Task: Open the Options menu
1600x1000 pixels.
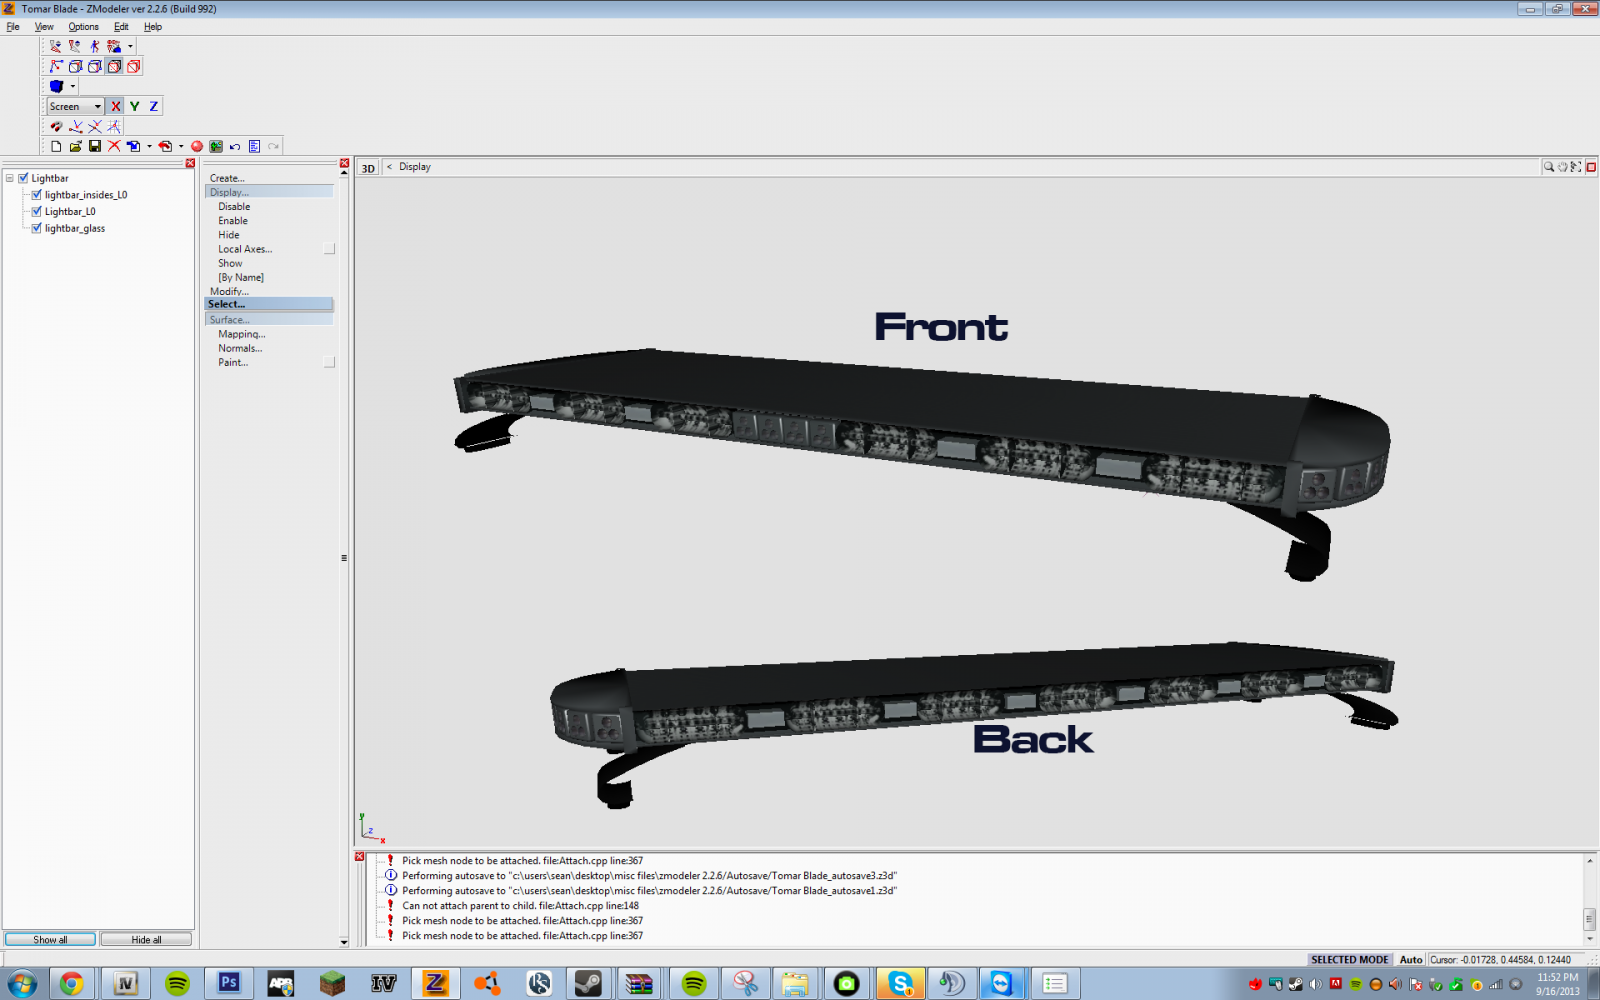Action: click(x=83, y=27)
